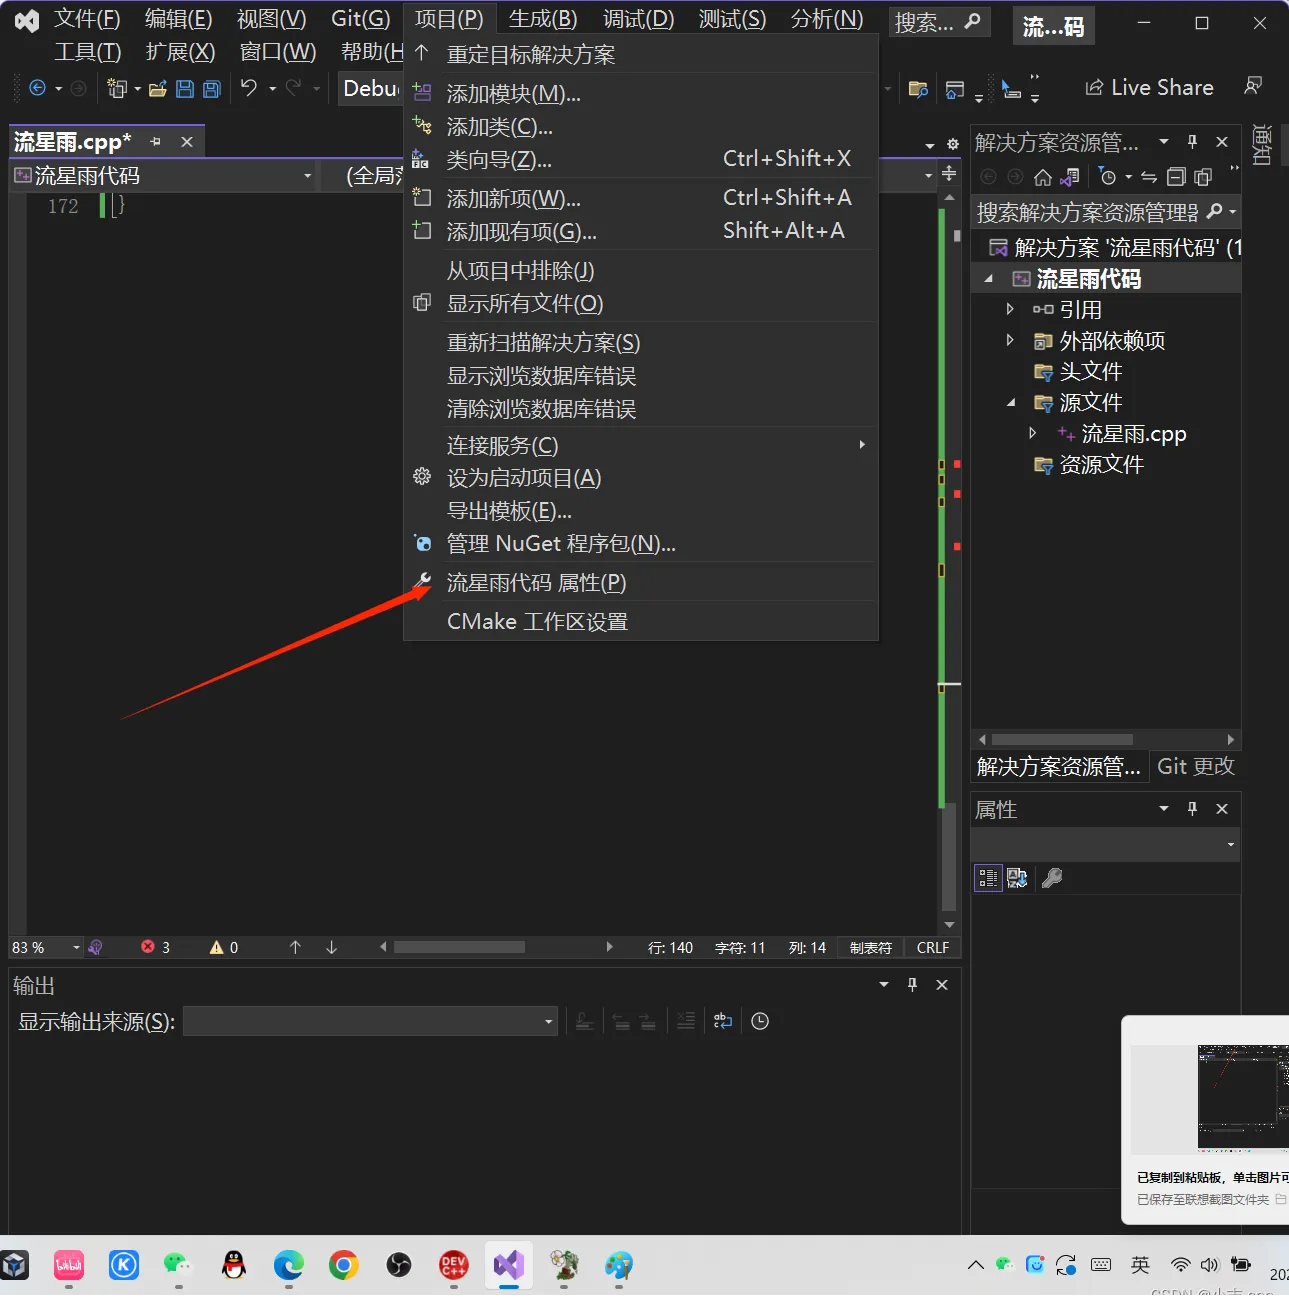Click the warning count indicator showing 0

224,947
